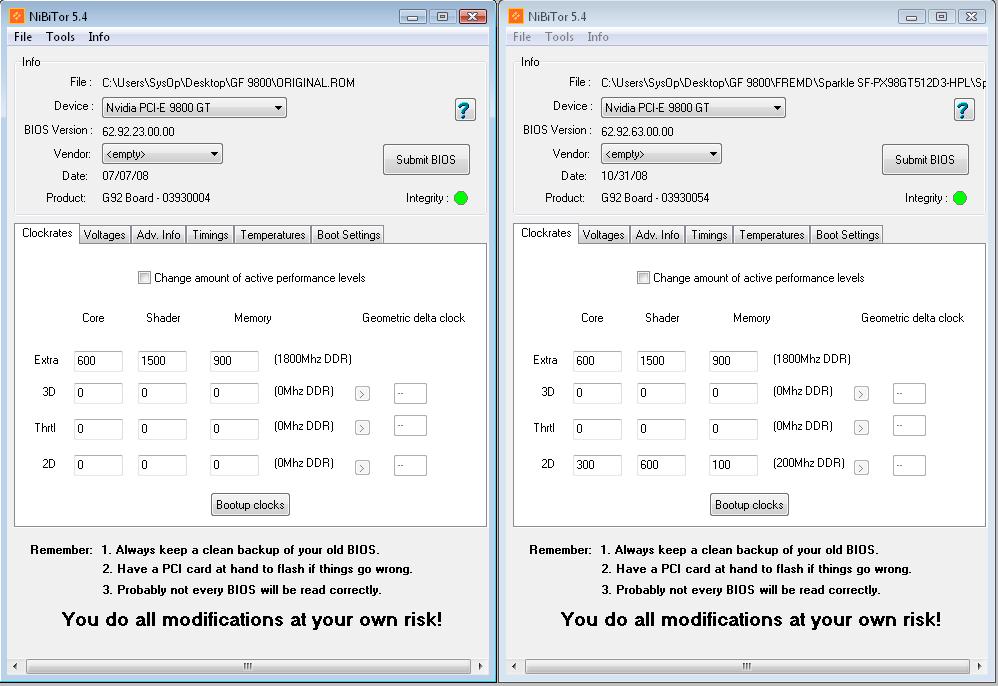
Task: Click BIOS version 62.92.23.00.00 text
Action: coord(138,132)
